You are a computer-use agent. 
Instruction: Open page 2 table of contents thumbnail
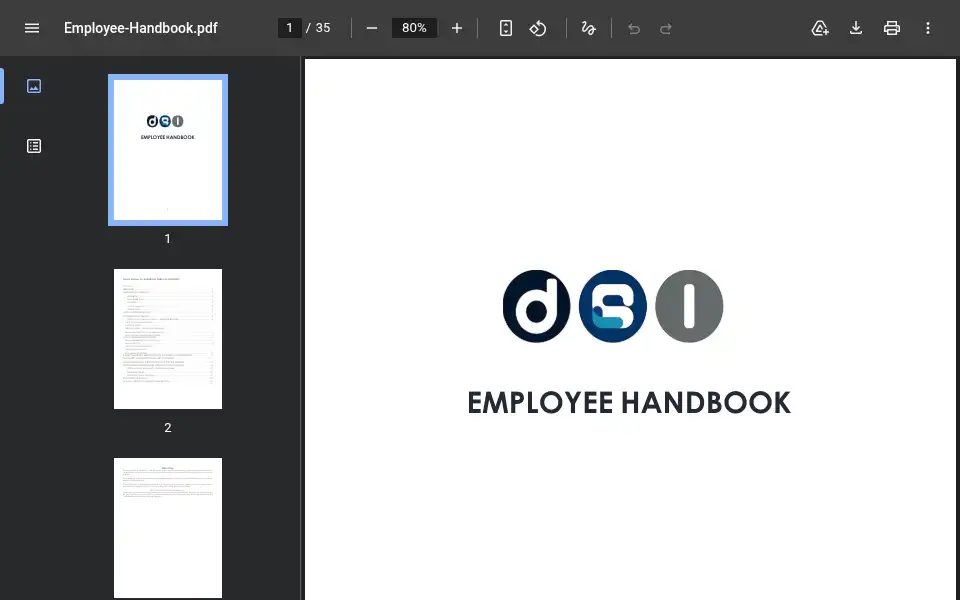coord(168,339)
